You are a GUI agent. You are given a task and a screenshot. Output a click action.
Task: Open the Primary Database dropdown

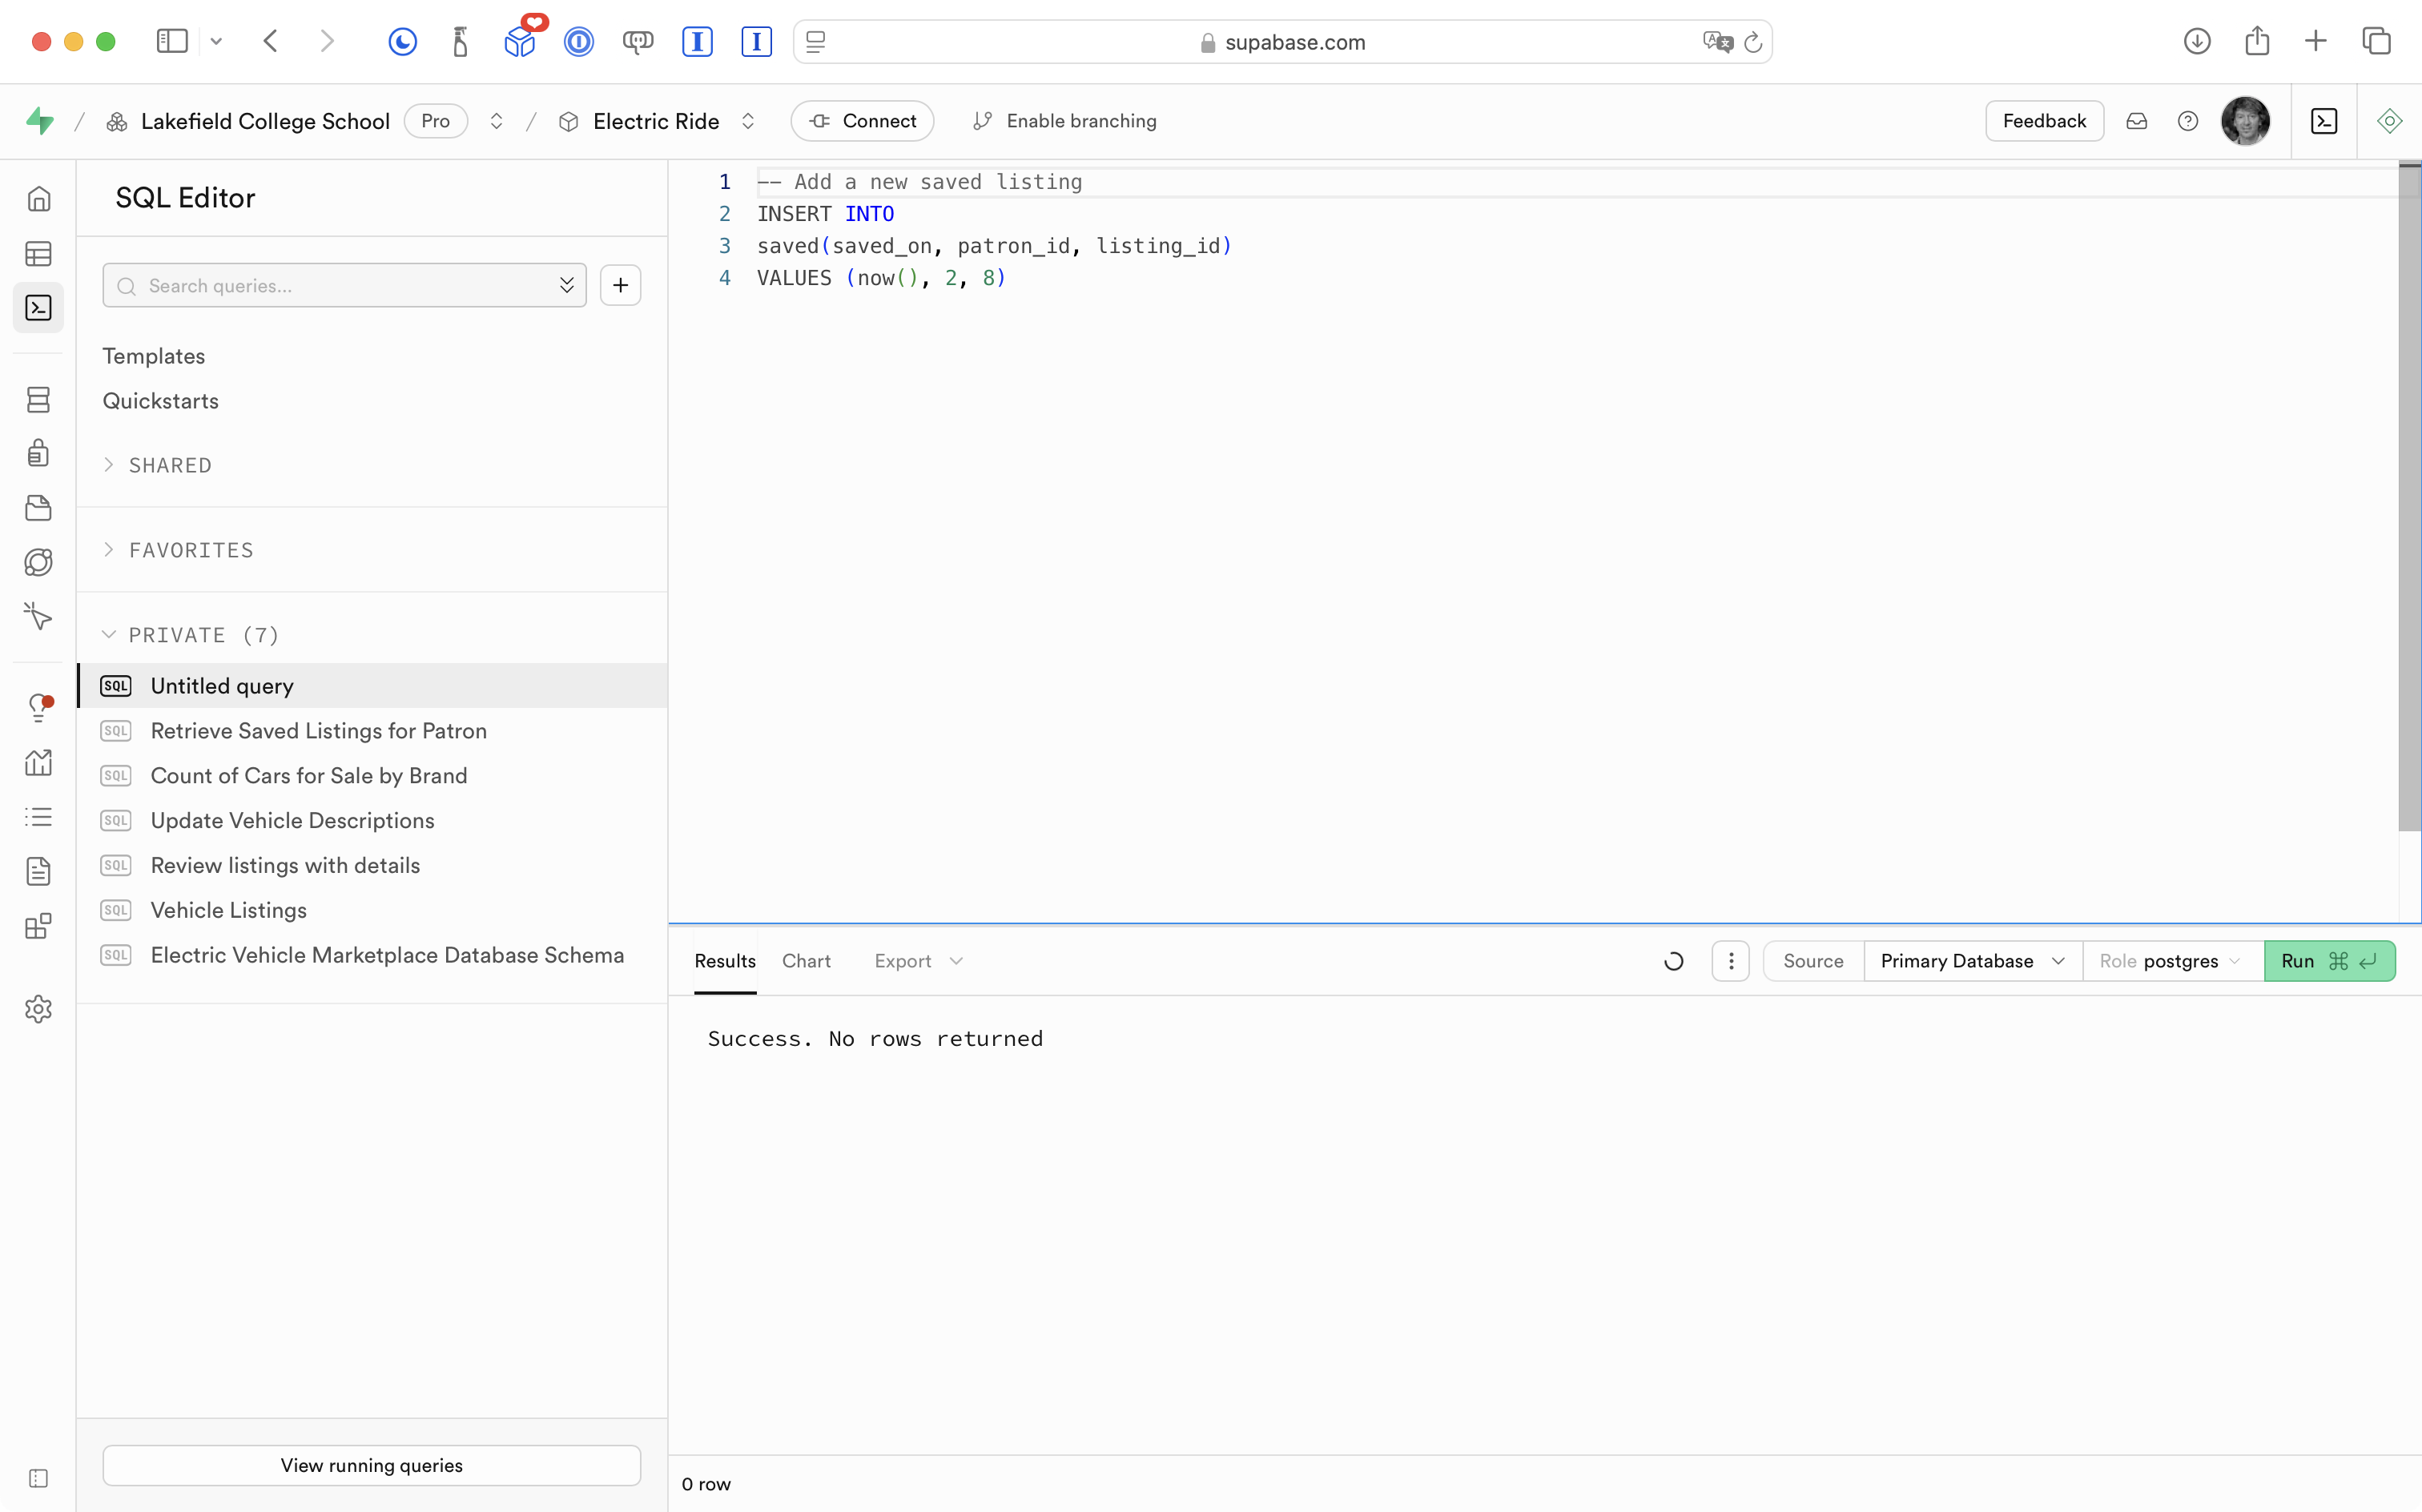1971,961
